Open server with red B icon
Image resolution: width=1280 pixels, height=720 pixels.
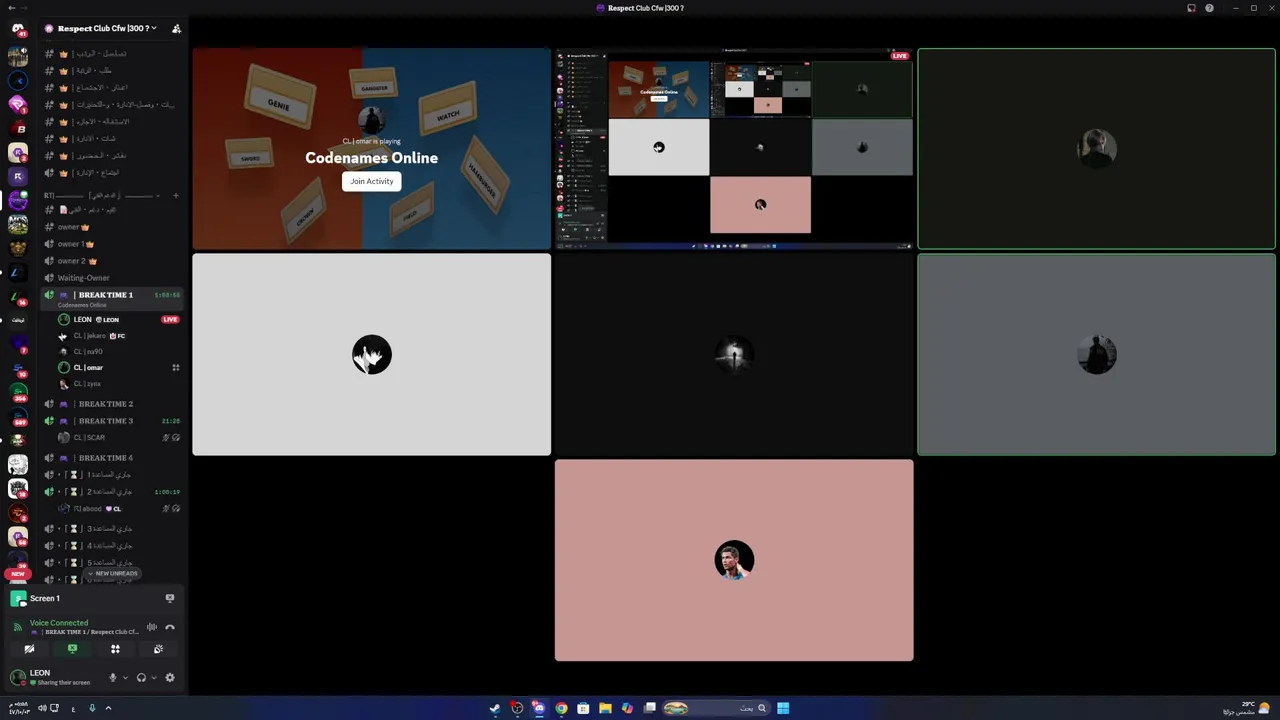(x=17, y=128)
